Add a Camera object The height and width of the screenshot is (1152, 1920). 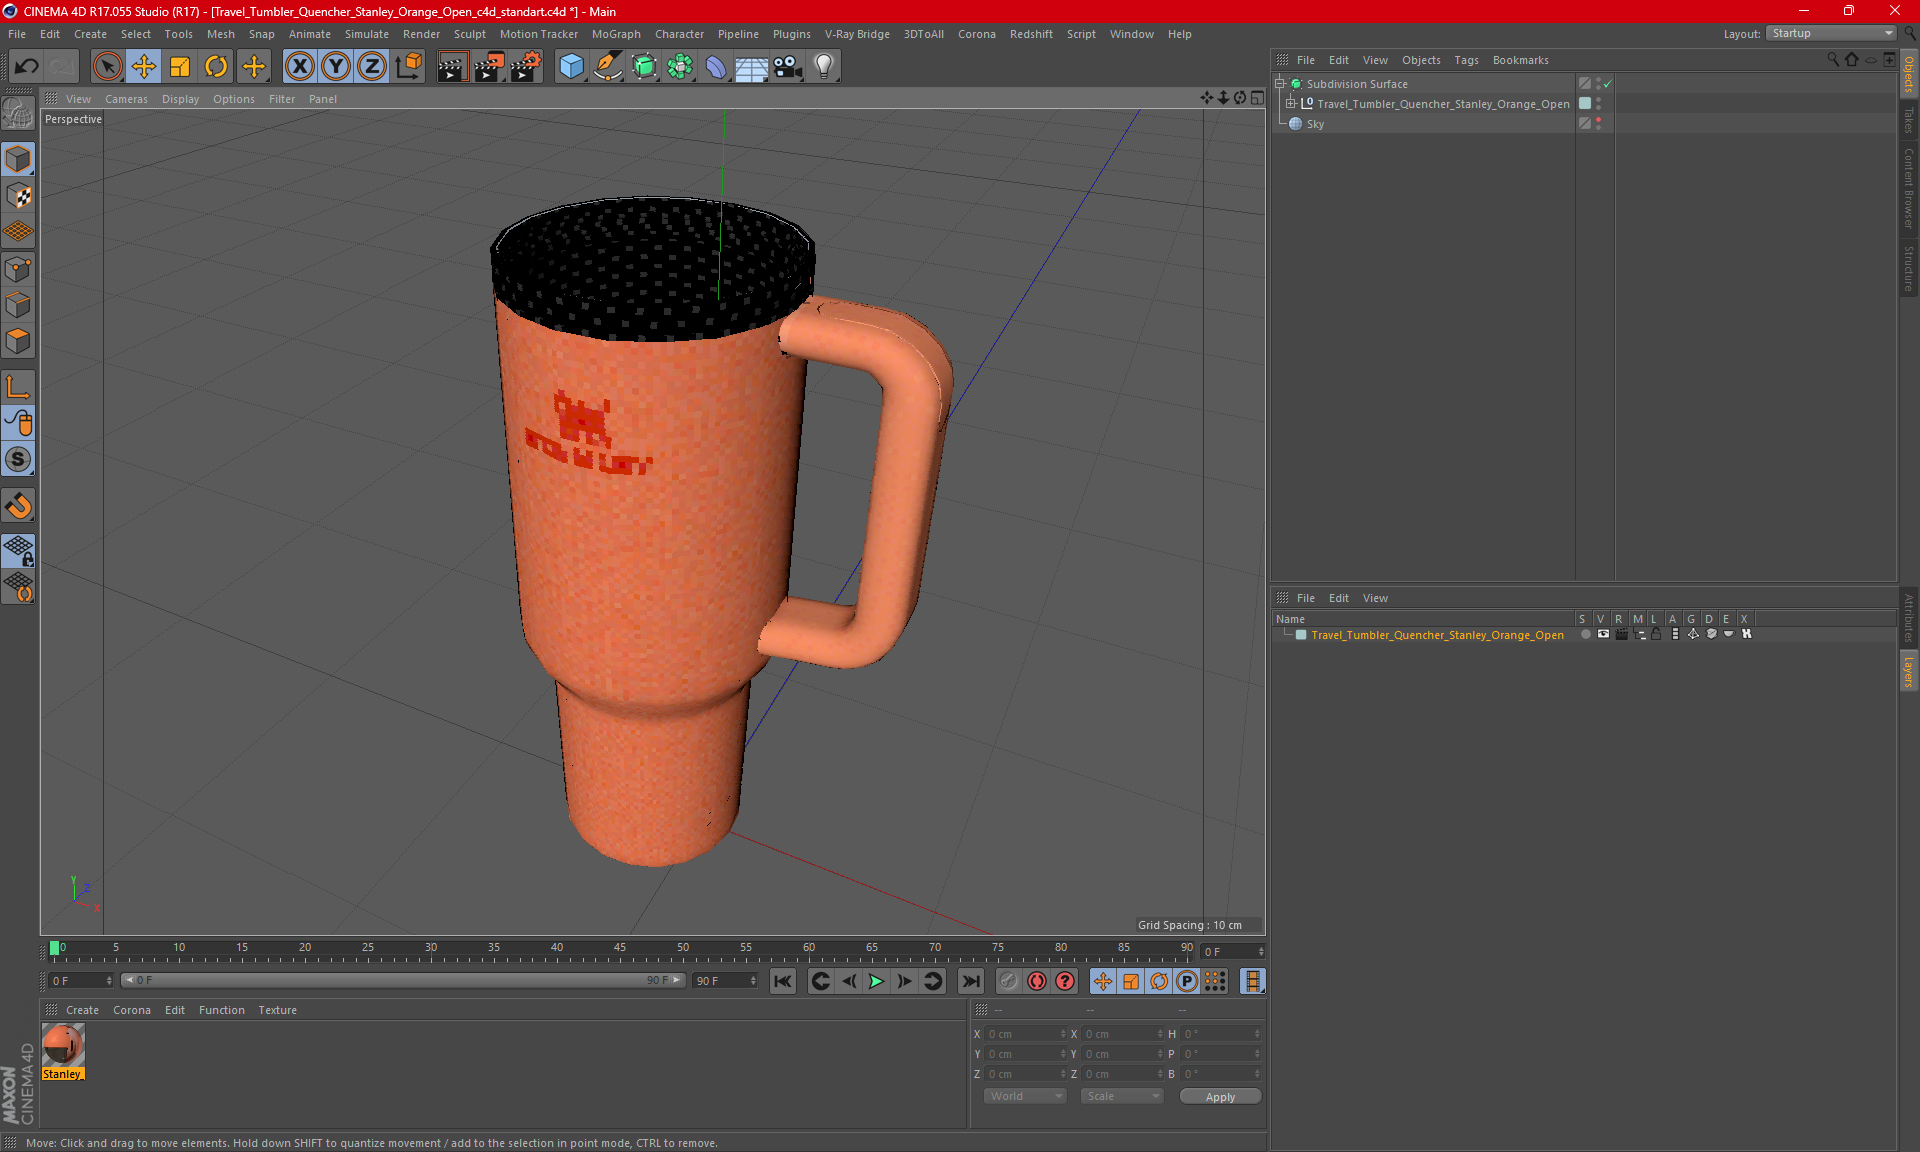pos(788,66)
